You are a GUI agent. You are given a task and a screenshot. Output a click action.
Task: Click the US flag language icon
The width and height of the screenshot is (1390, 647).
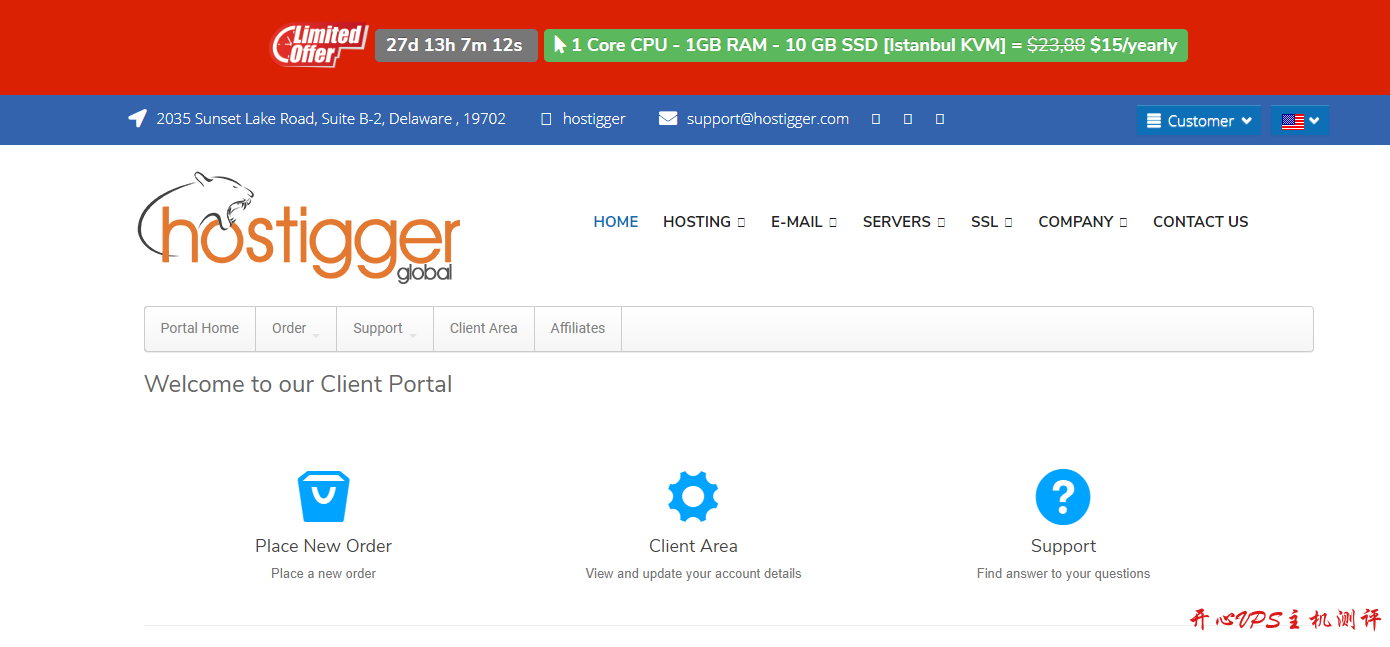pyautogui.click(x=1299, y=121)
